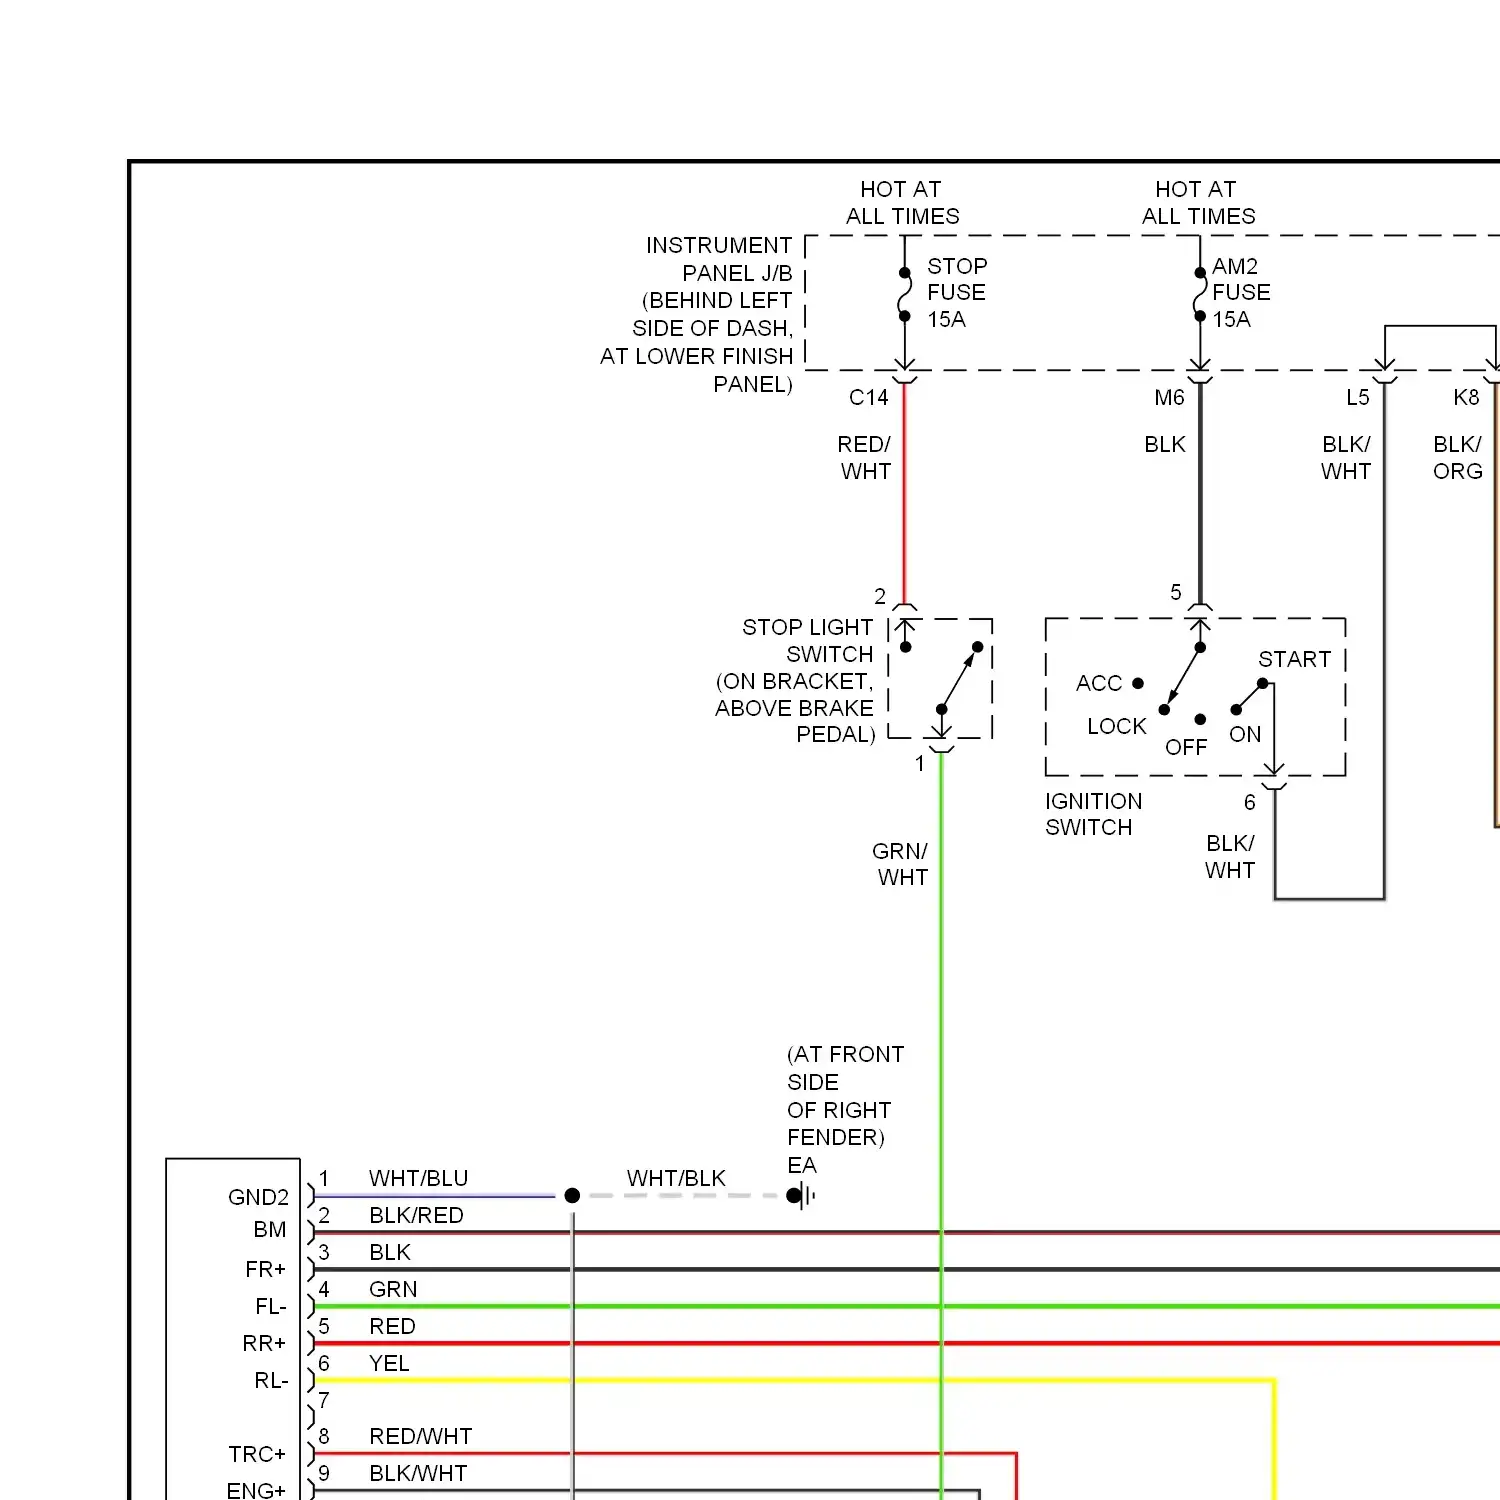Select connector label C14
Screen dimensions: 1500x1500
868,398
